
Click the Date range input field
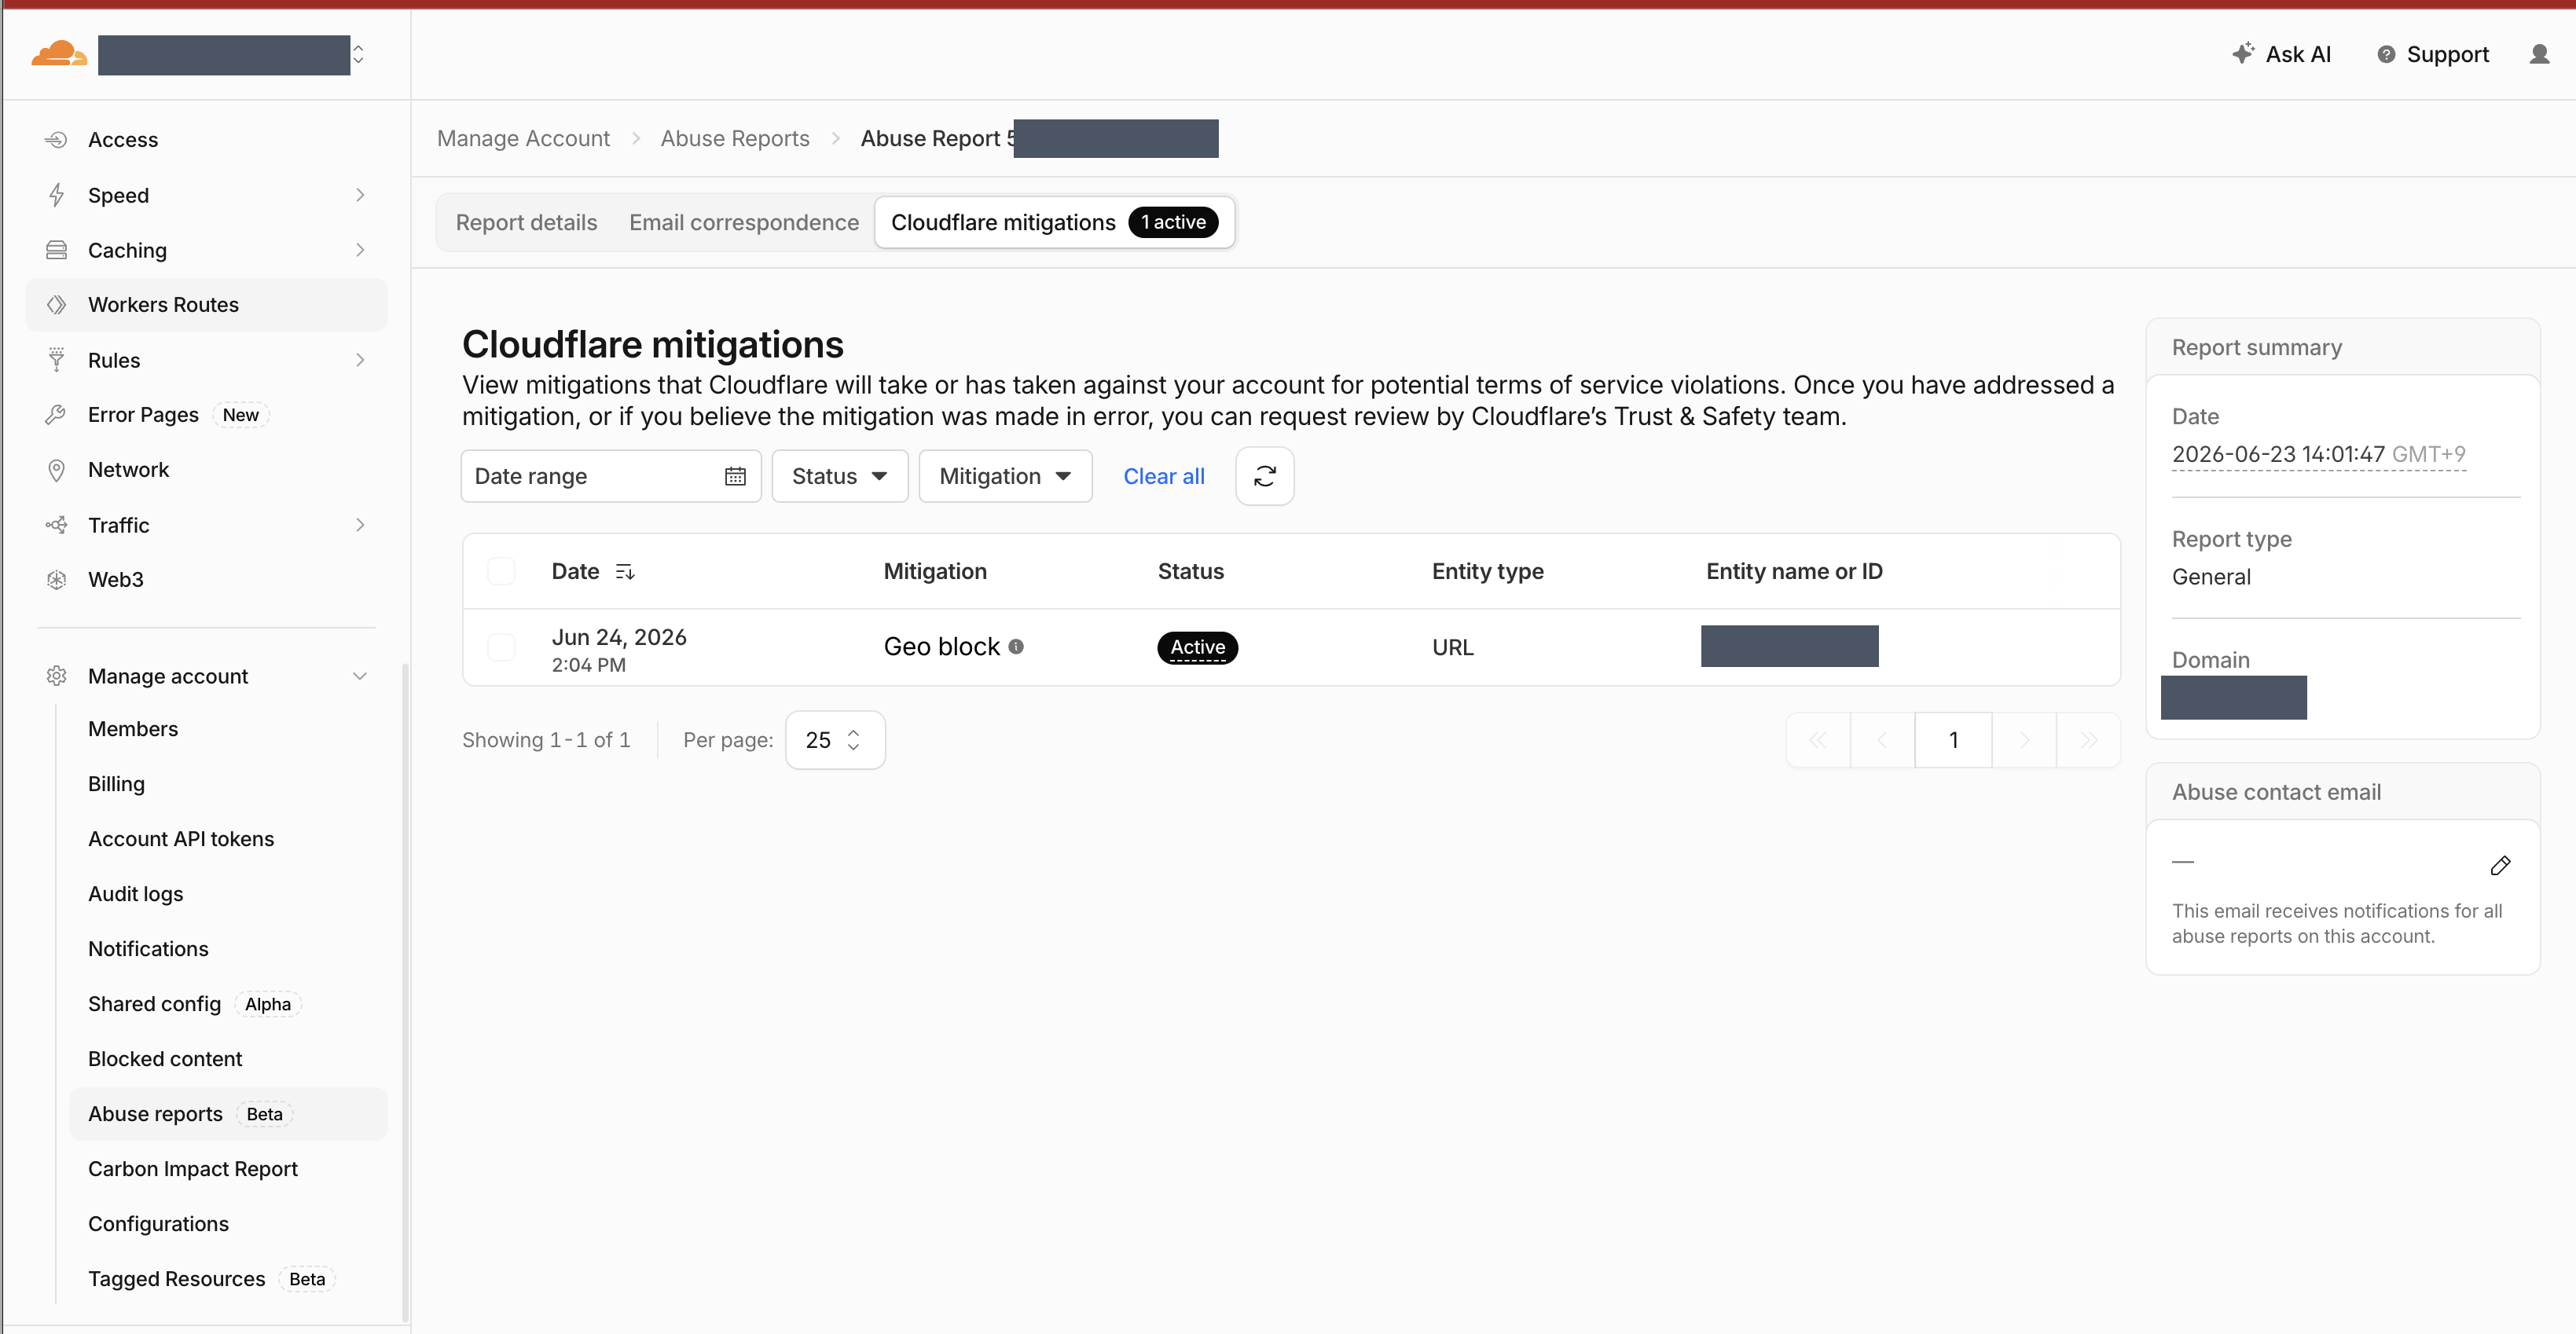(x=611, y=476)
